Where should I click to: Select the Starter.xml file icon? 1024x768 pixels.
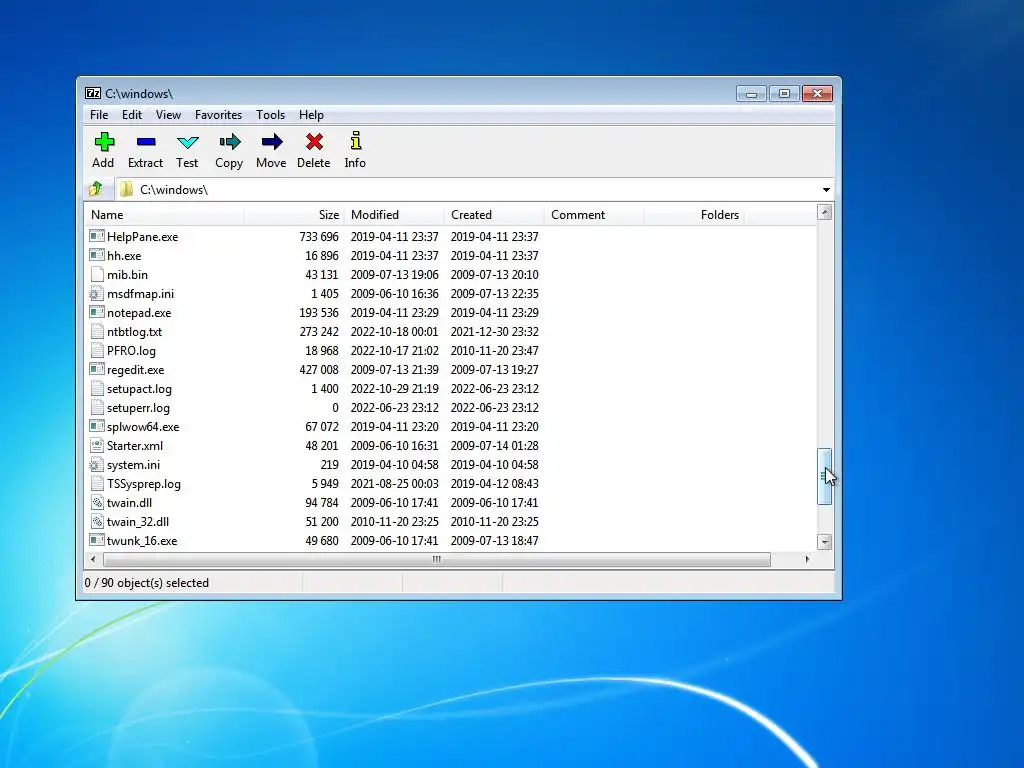coord(97,445)
